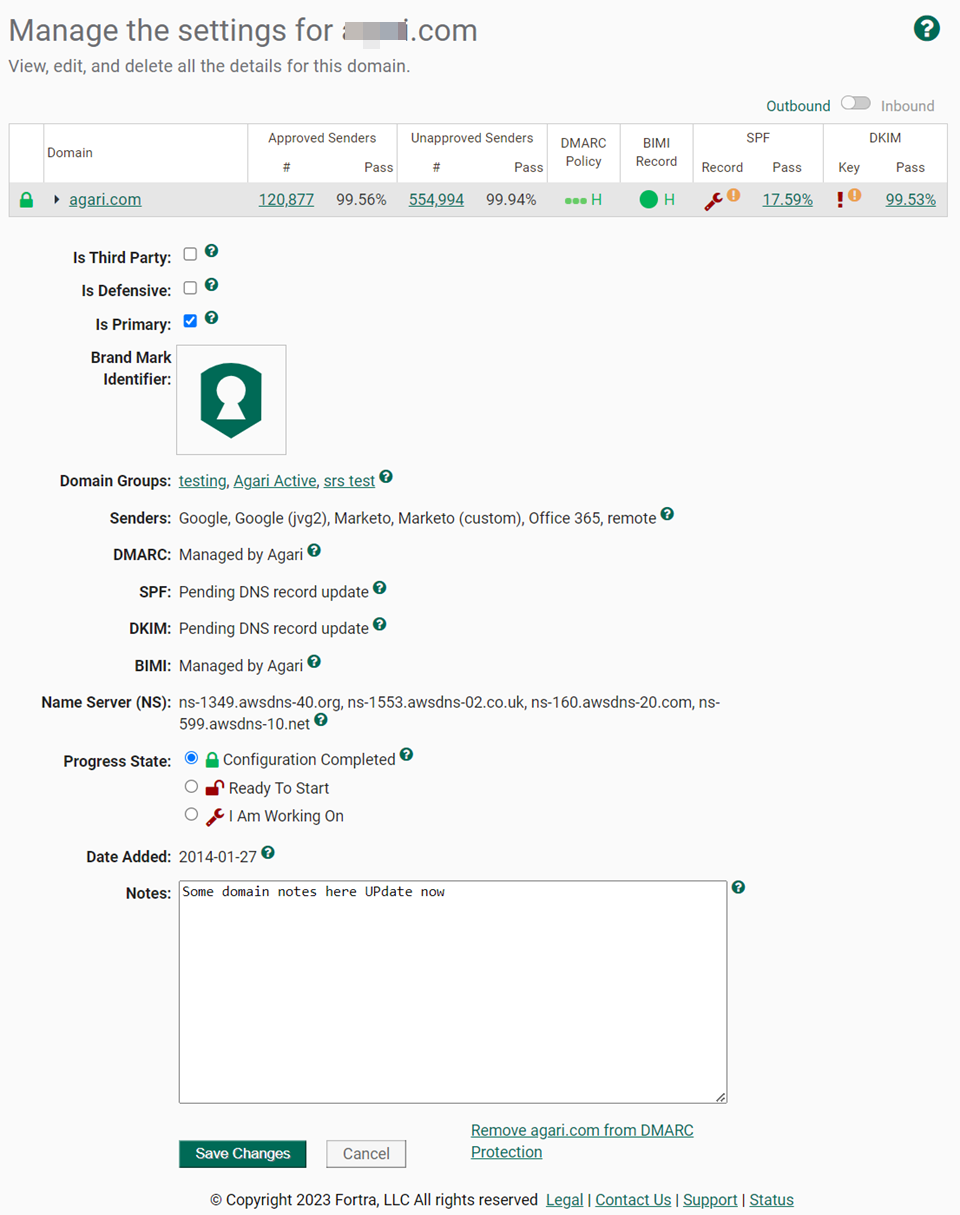Viewport: 960px width, 1215px height.
Task: Click the red DKIM key exclamation icon
Action: (x=840, y=200)
